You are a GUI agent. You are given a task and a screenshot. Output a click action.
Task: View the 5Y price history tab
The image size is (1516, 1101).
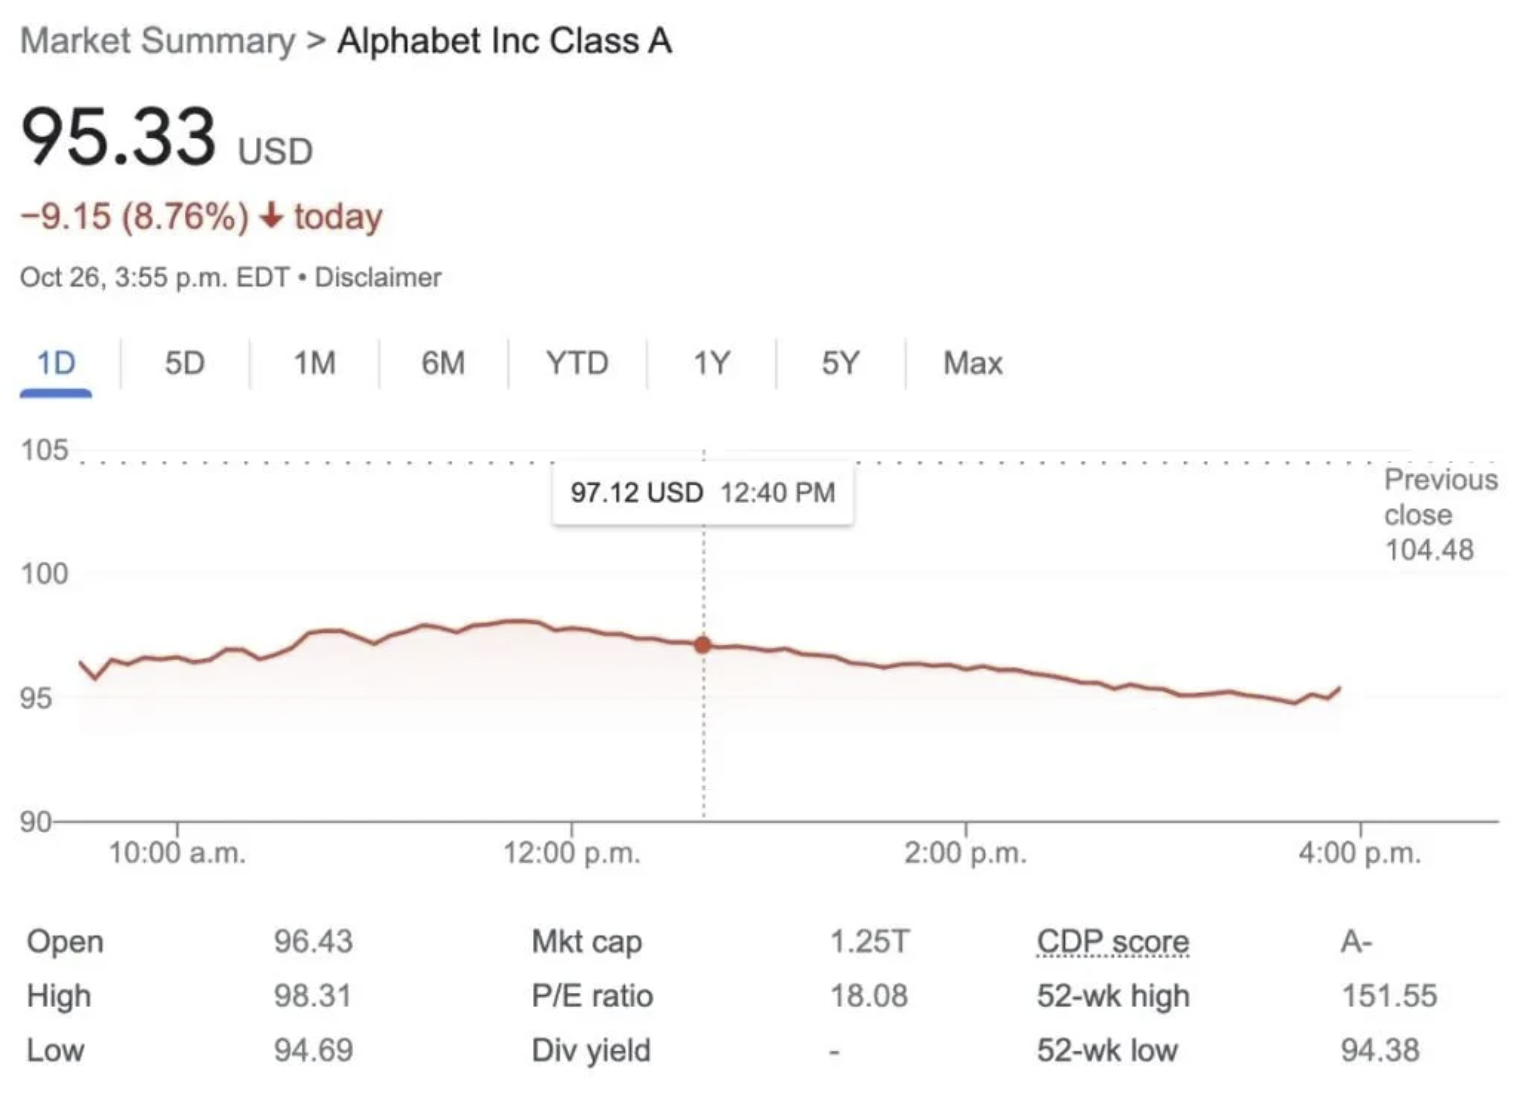[x=841, y=363]
